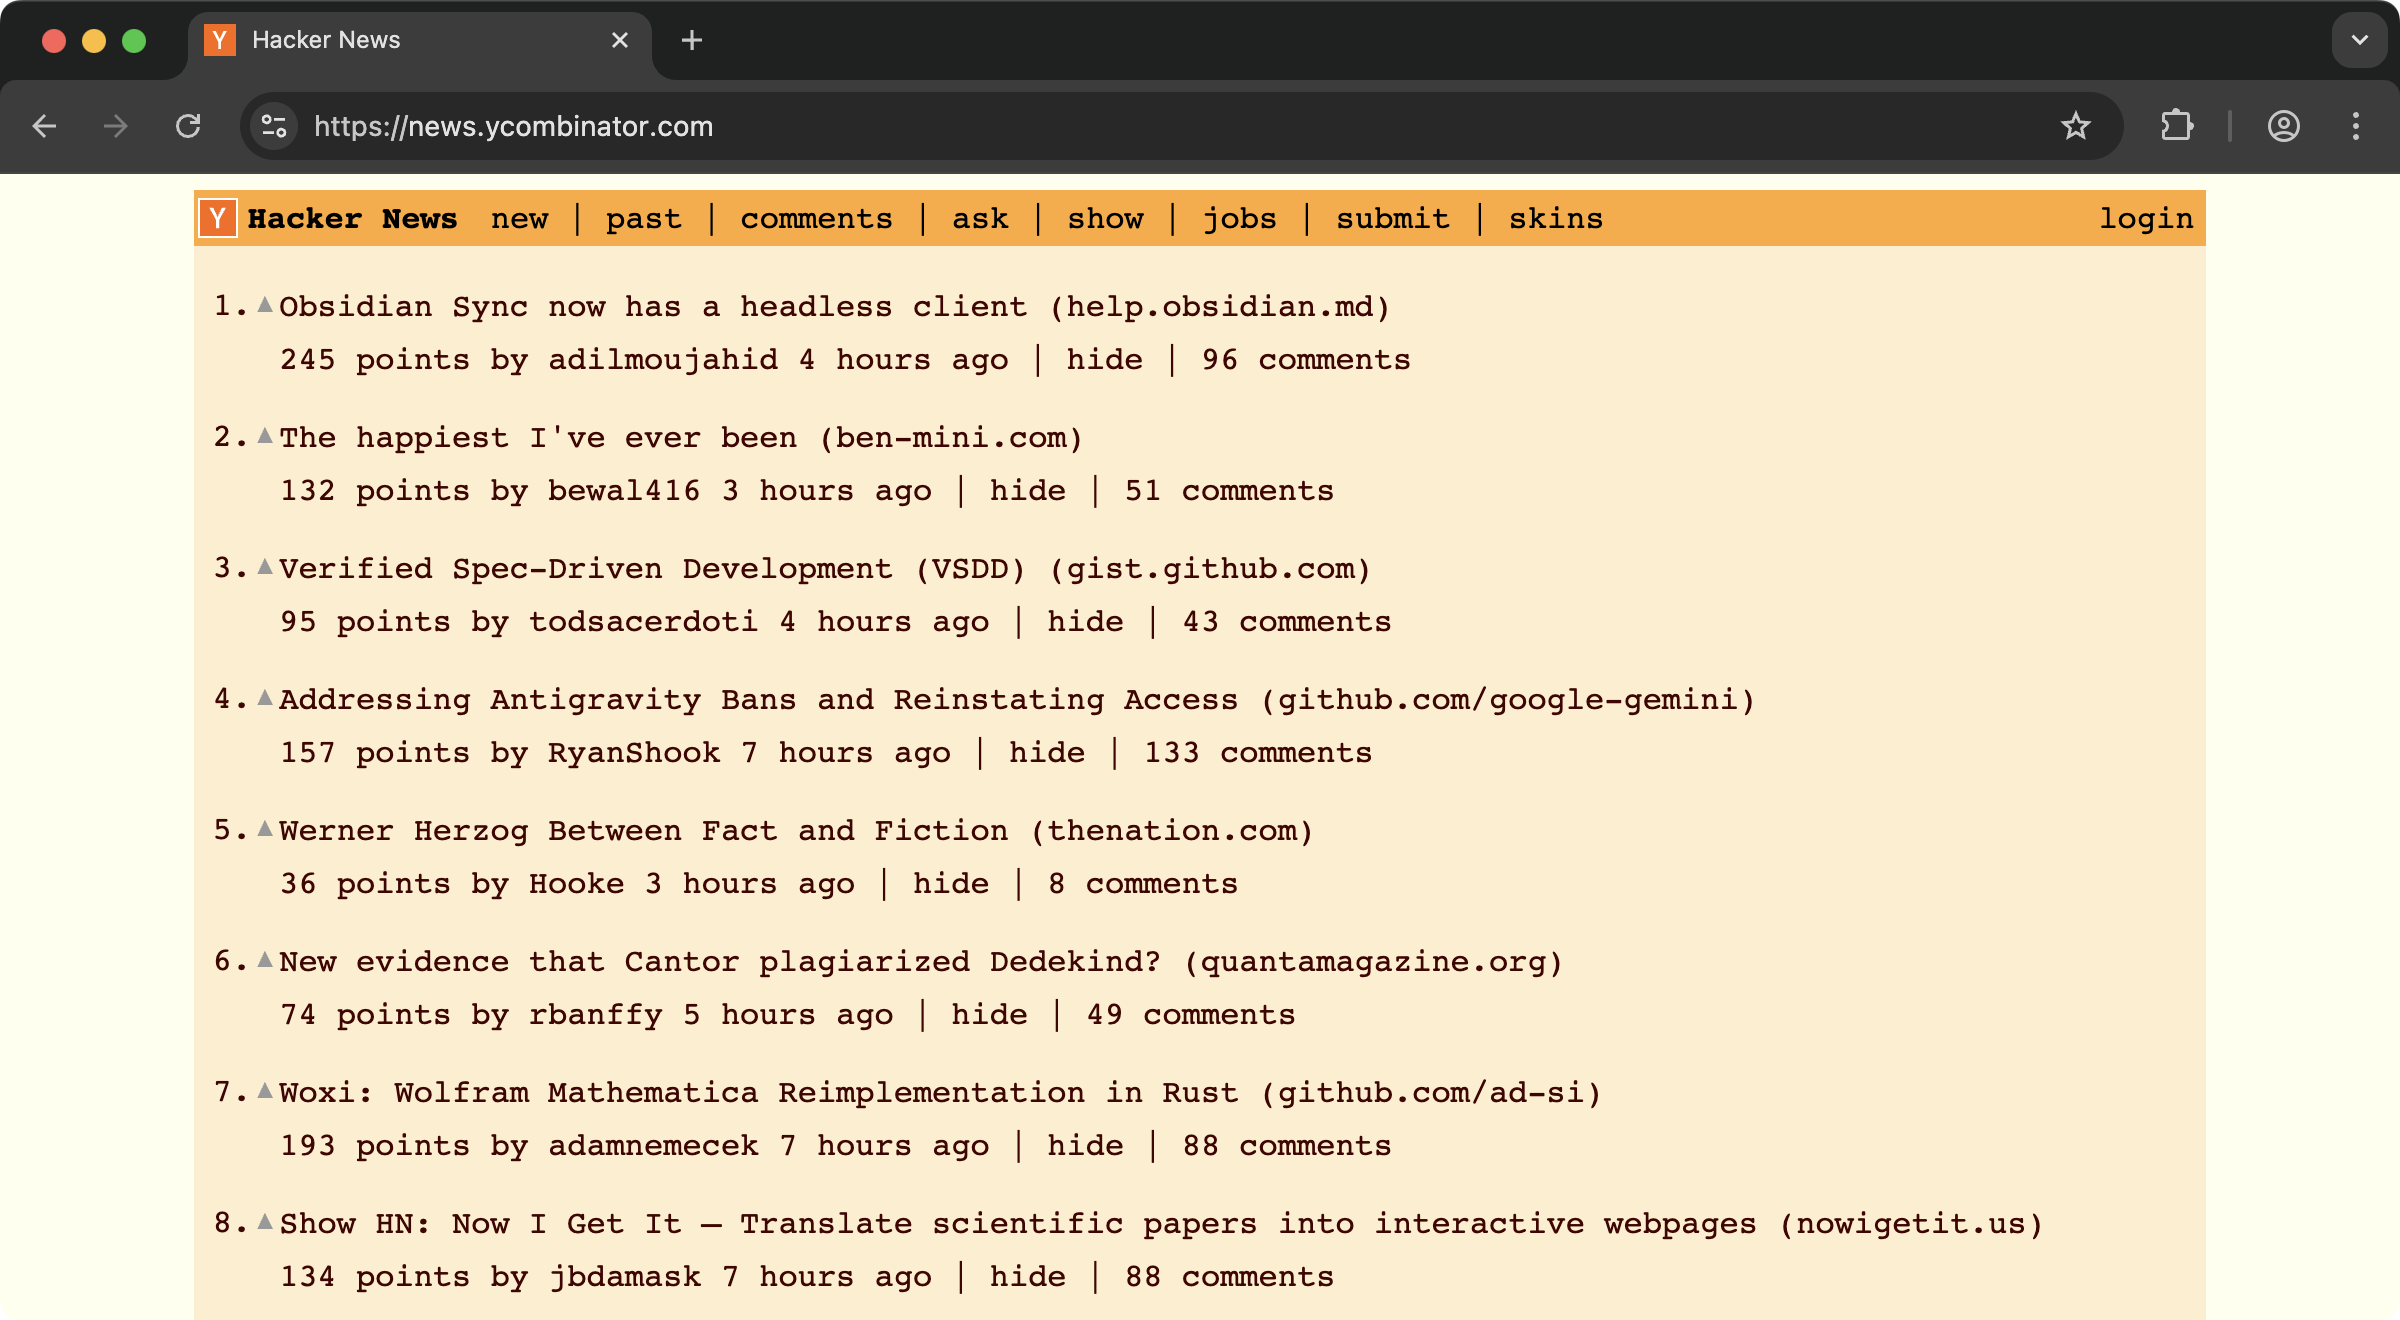2400x1320 pixels.
Task: Close the Hacker News tab
Action: point(620,40)
